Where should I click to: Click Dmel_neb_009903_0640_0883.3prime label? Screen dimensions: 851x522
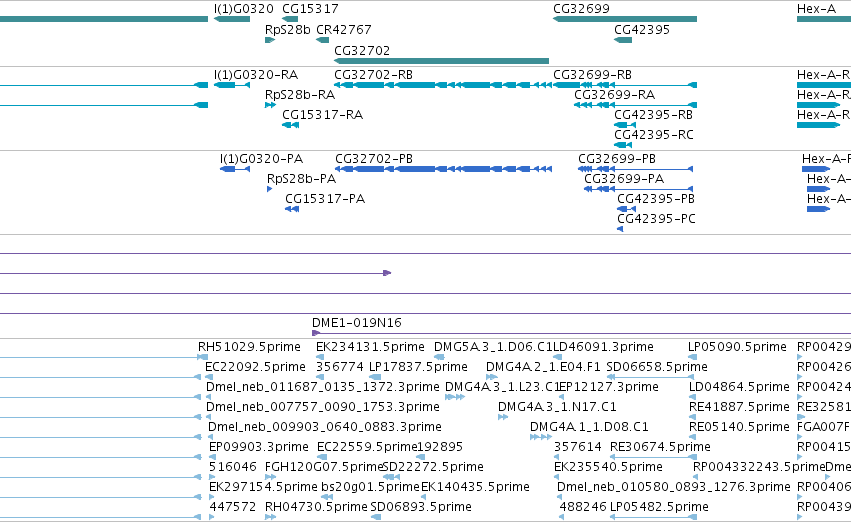pos(325,427)
